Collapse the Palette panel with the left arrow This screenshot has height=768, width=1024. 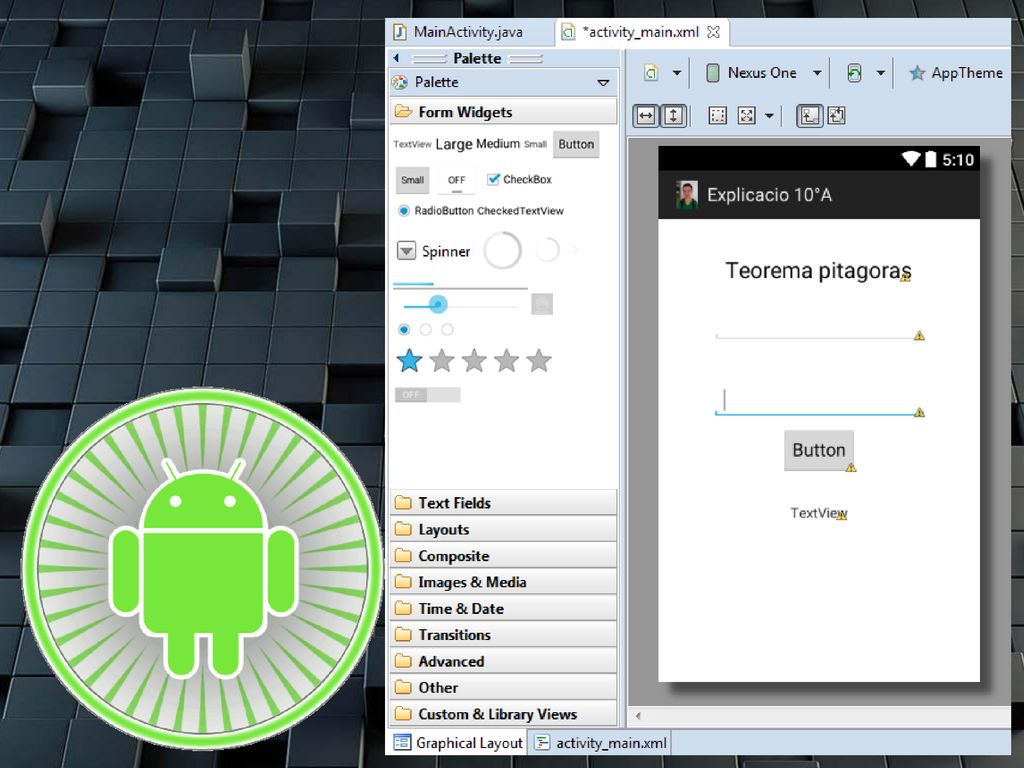click(396, 58)
